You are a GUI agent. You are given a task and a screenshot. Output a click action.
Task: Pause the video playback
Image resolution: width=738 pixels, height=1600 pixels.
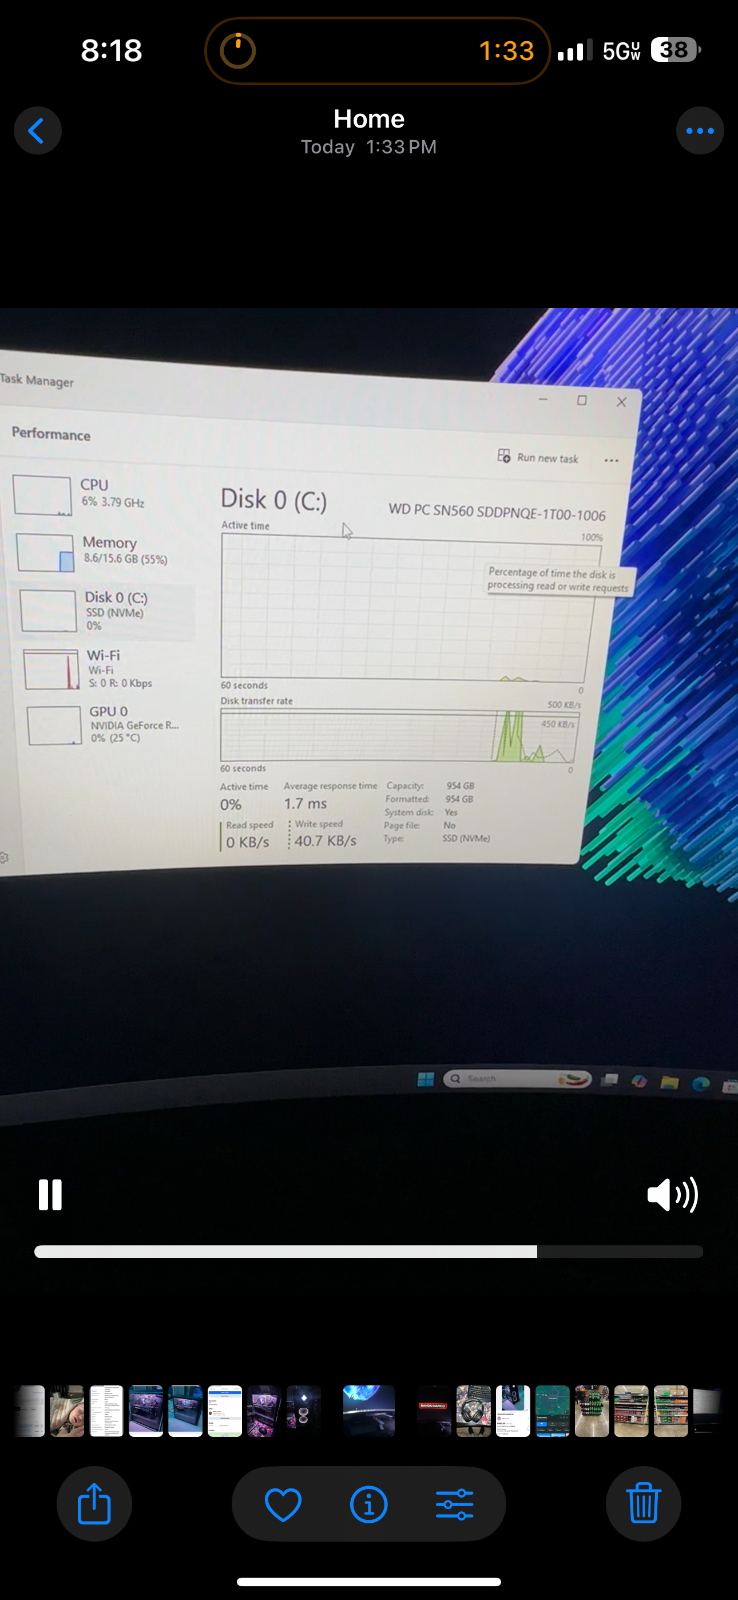(x=50, y=1195)
